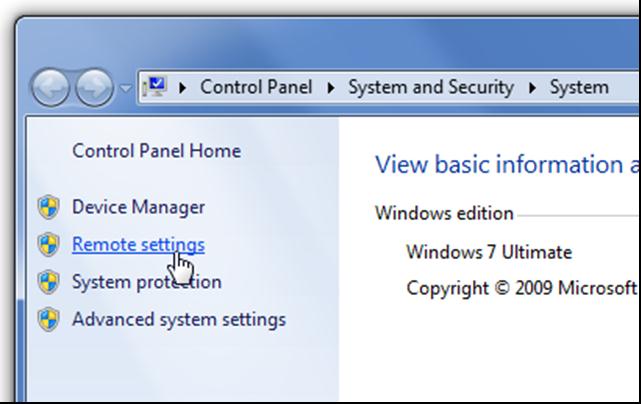641x404 pixels.
Task: Click the computer icon in address bar
Action: pos(156,86)
